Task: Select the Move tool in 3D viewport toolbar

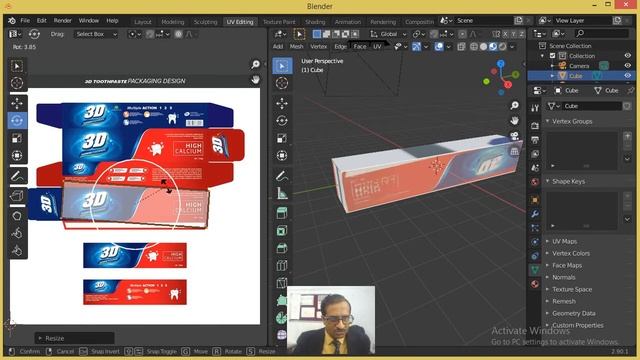Action: (282, 103)
